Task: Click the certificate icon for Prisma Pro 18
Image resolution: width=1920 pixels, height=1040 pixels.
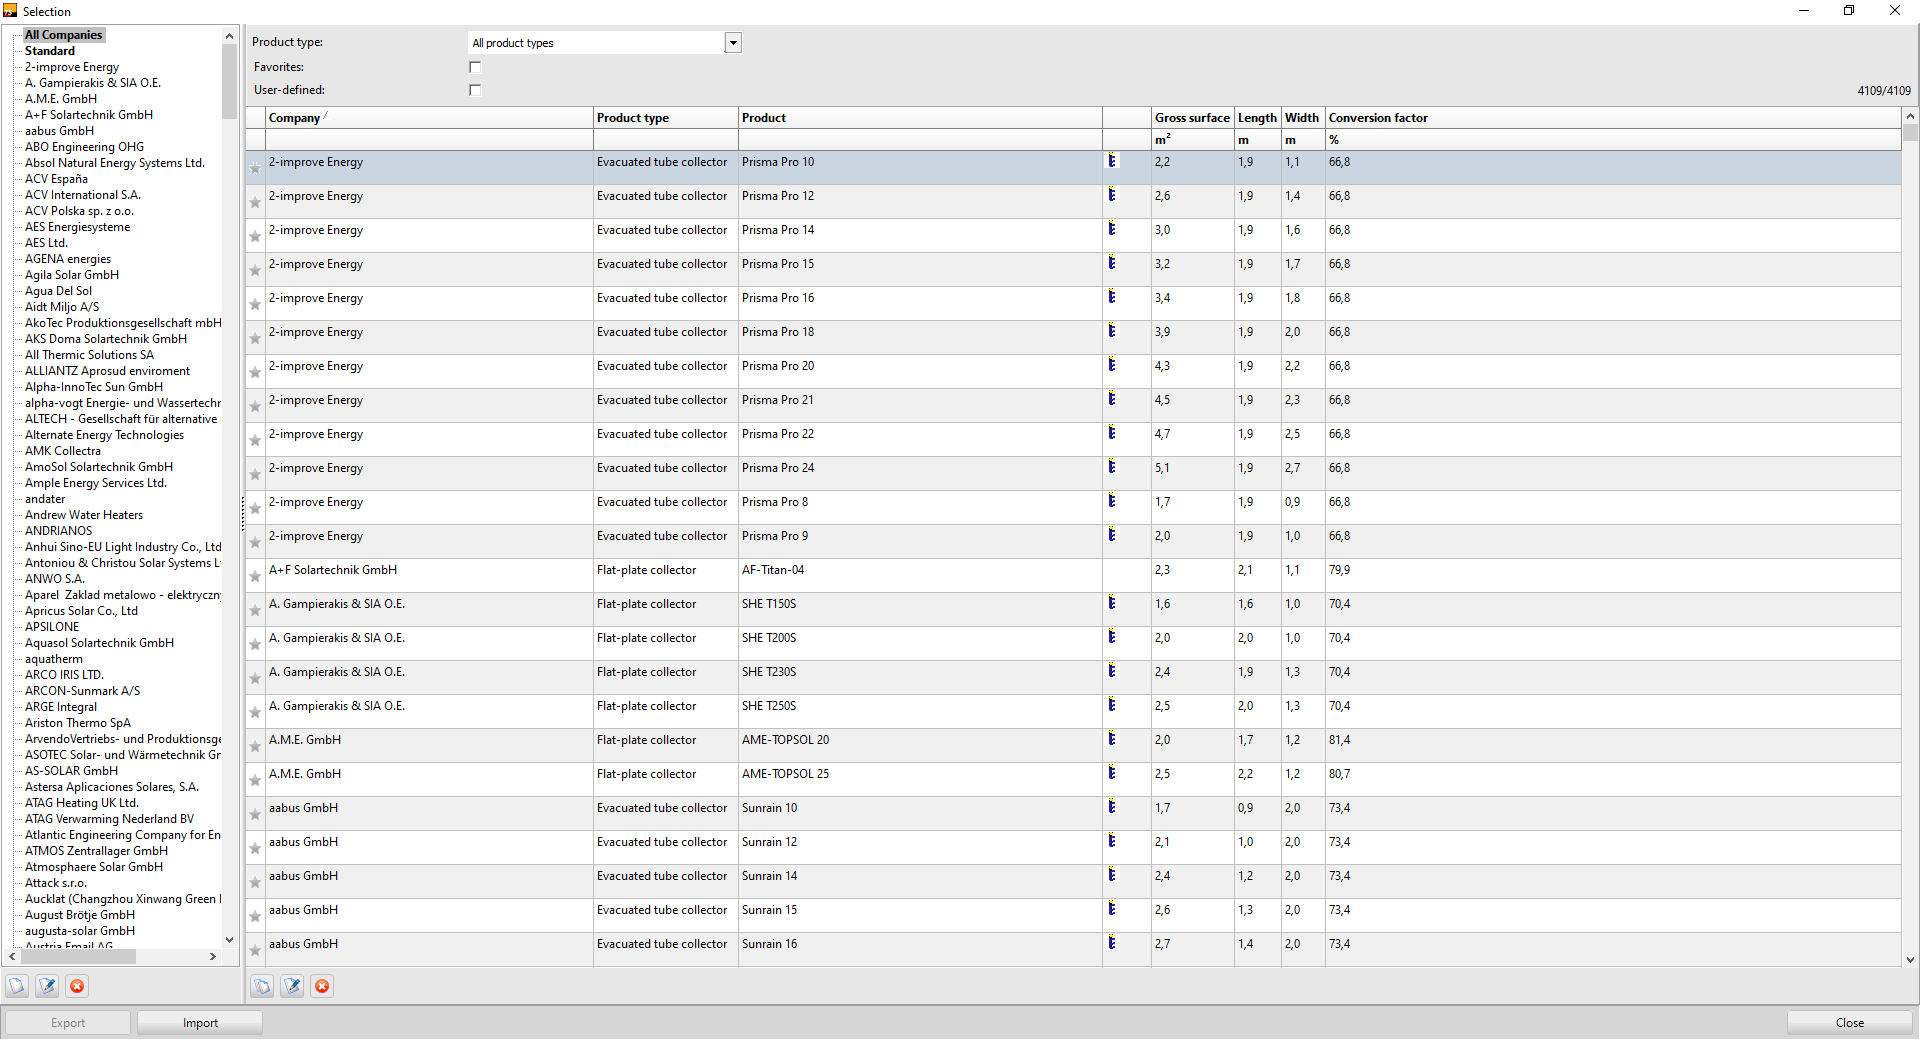Action: pyautogui.click(x=1111, y=331)
